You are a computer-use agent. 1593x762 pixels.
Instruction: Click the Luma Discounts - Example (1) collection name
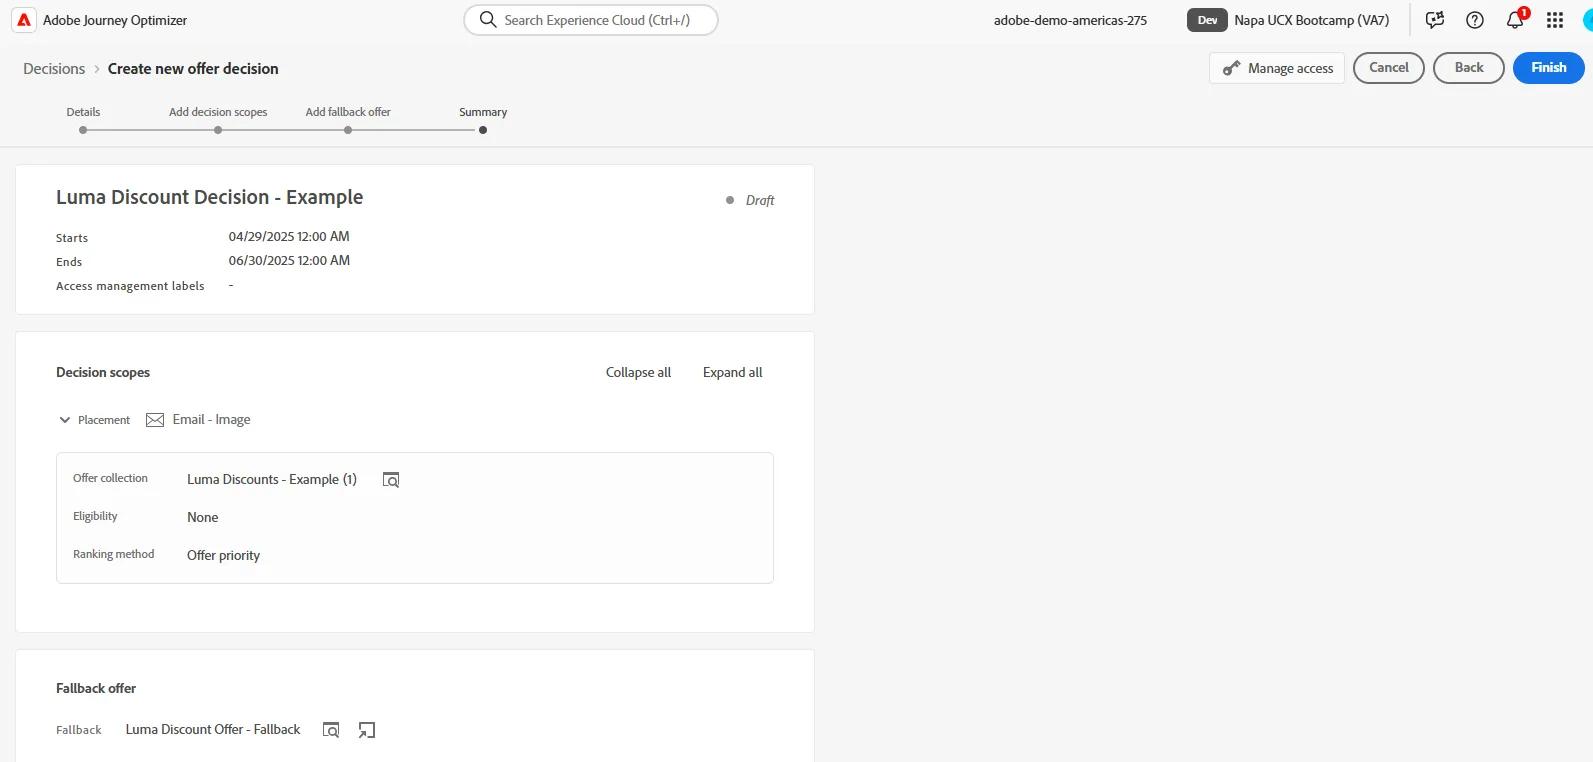[x=272, y=480]
